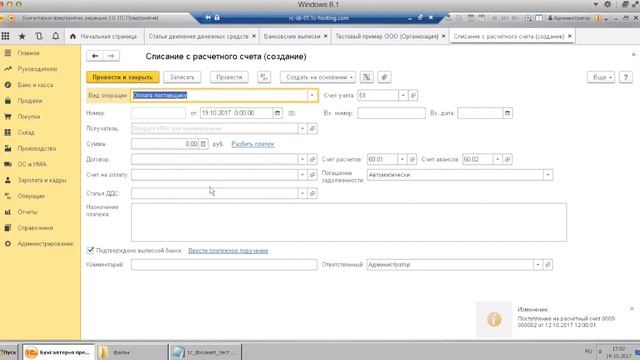
Task: Open Банк и касса section
Action: click(x=35, y=85)
